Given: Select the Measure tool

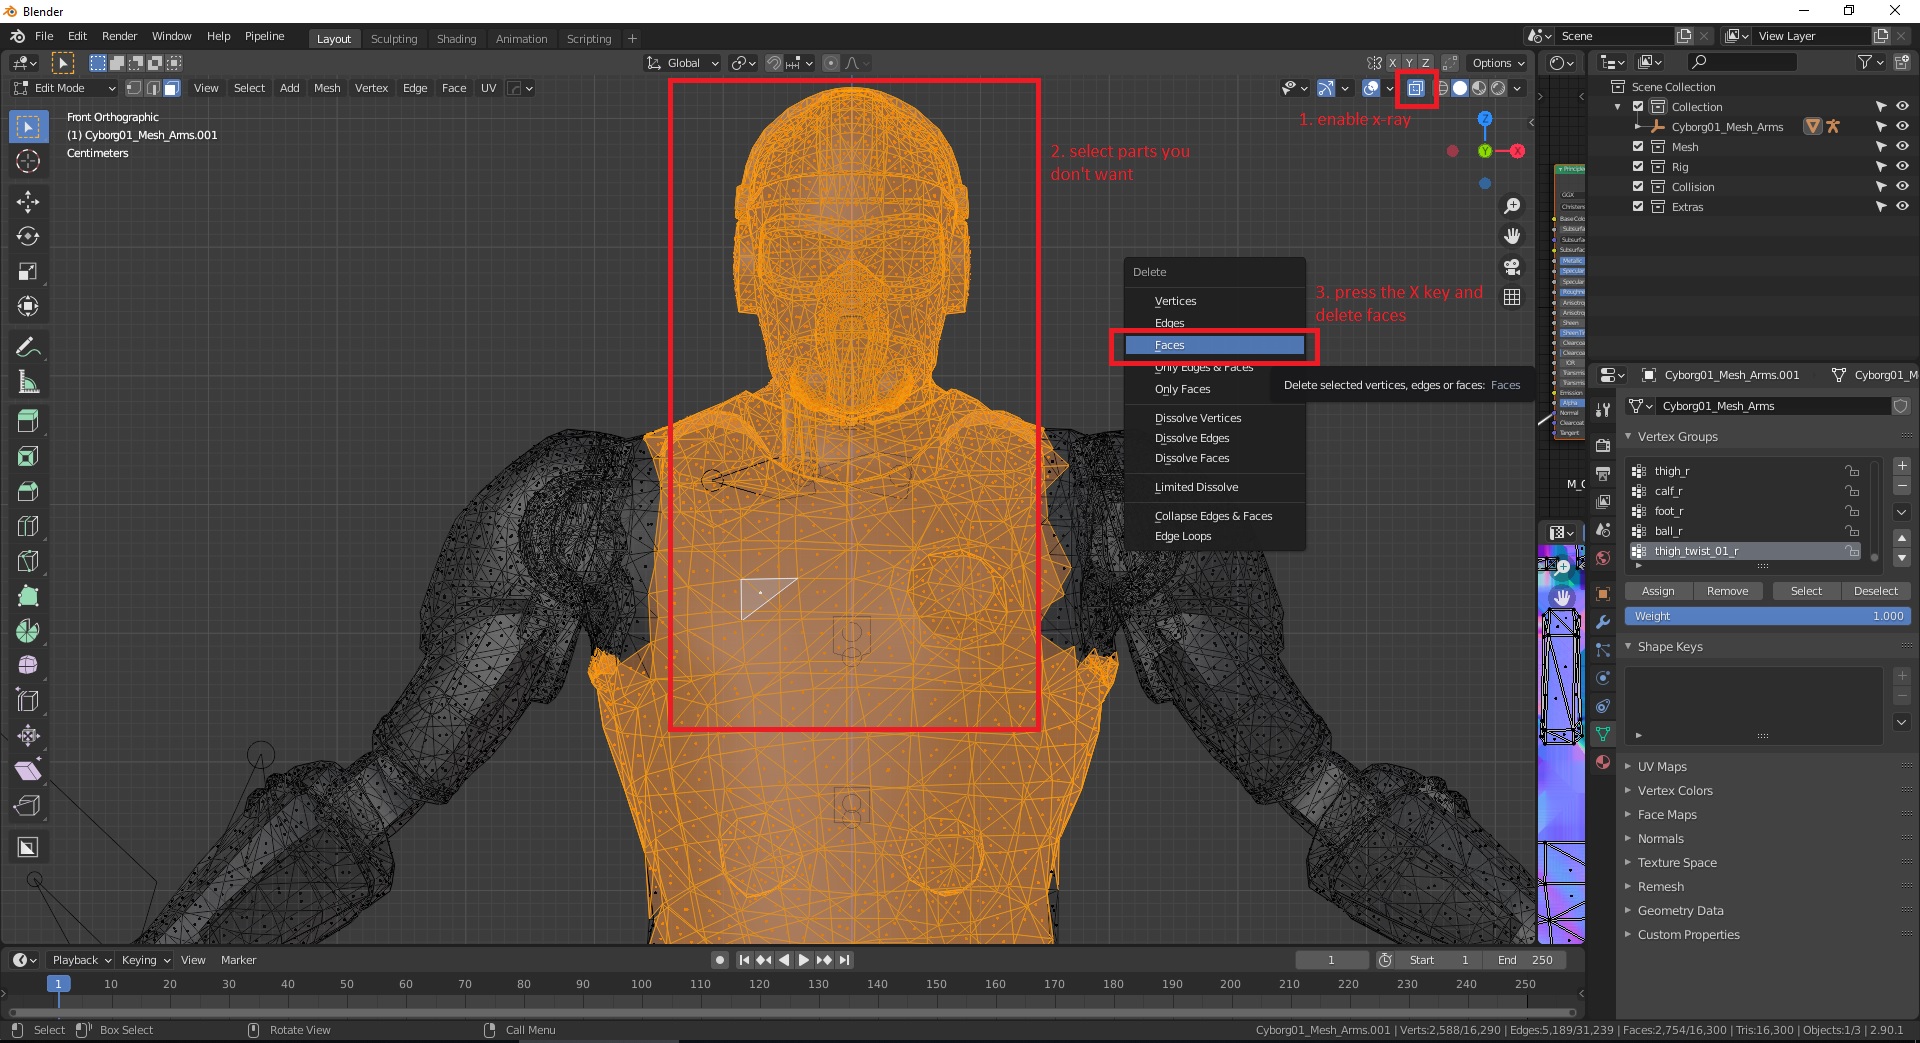Looking at the screenshot, I should (28, 383).
